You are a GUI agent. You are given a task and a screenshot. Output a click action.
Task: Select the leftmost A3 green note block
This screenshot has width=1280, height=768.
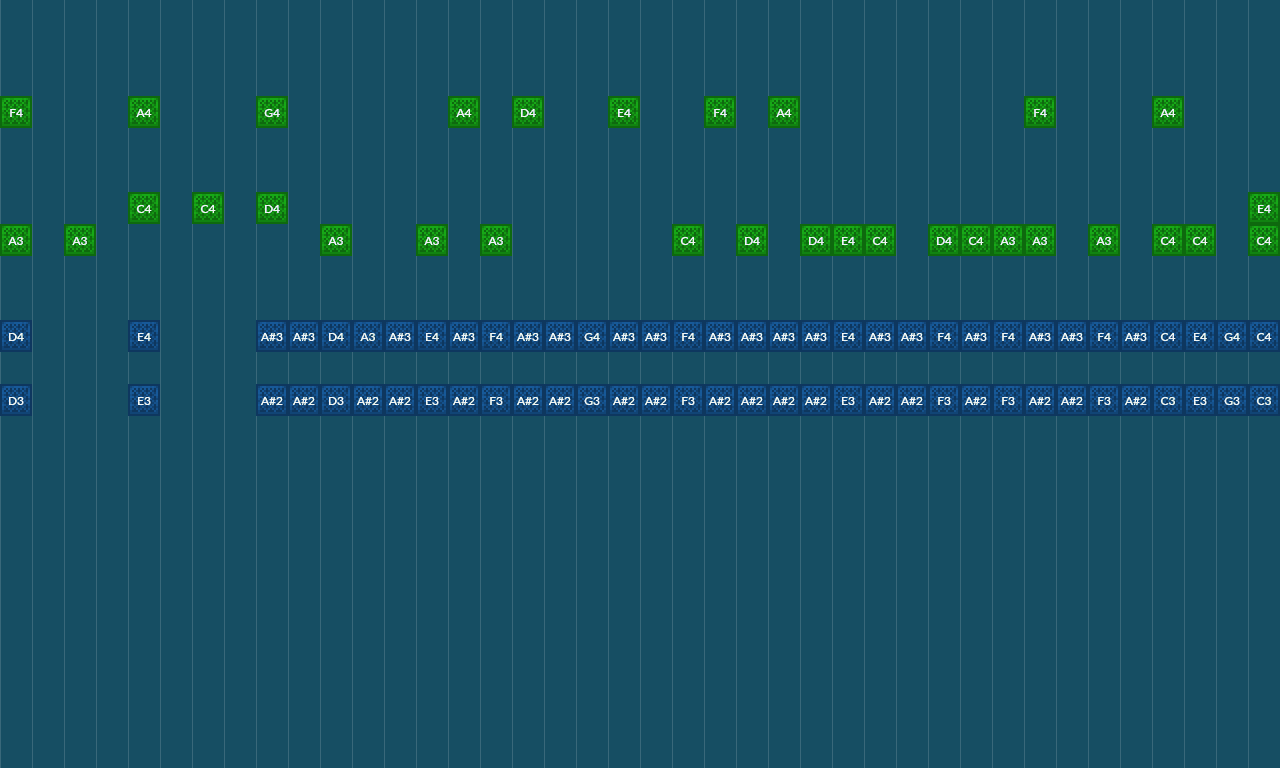[15, 240]
